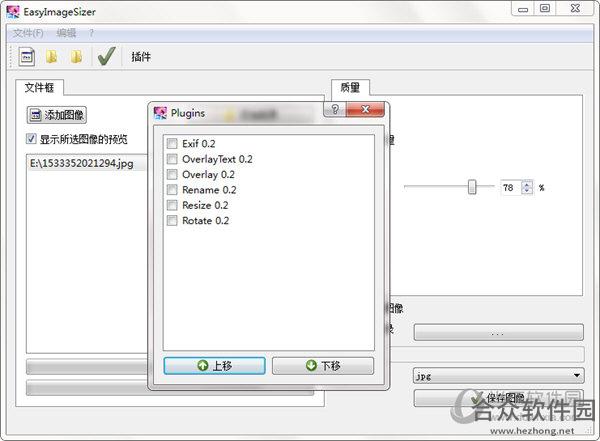Screen dimensions: 600x441
Task: Click the add image file toolbar icon
Action: (x=27, y=57)
